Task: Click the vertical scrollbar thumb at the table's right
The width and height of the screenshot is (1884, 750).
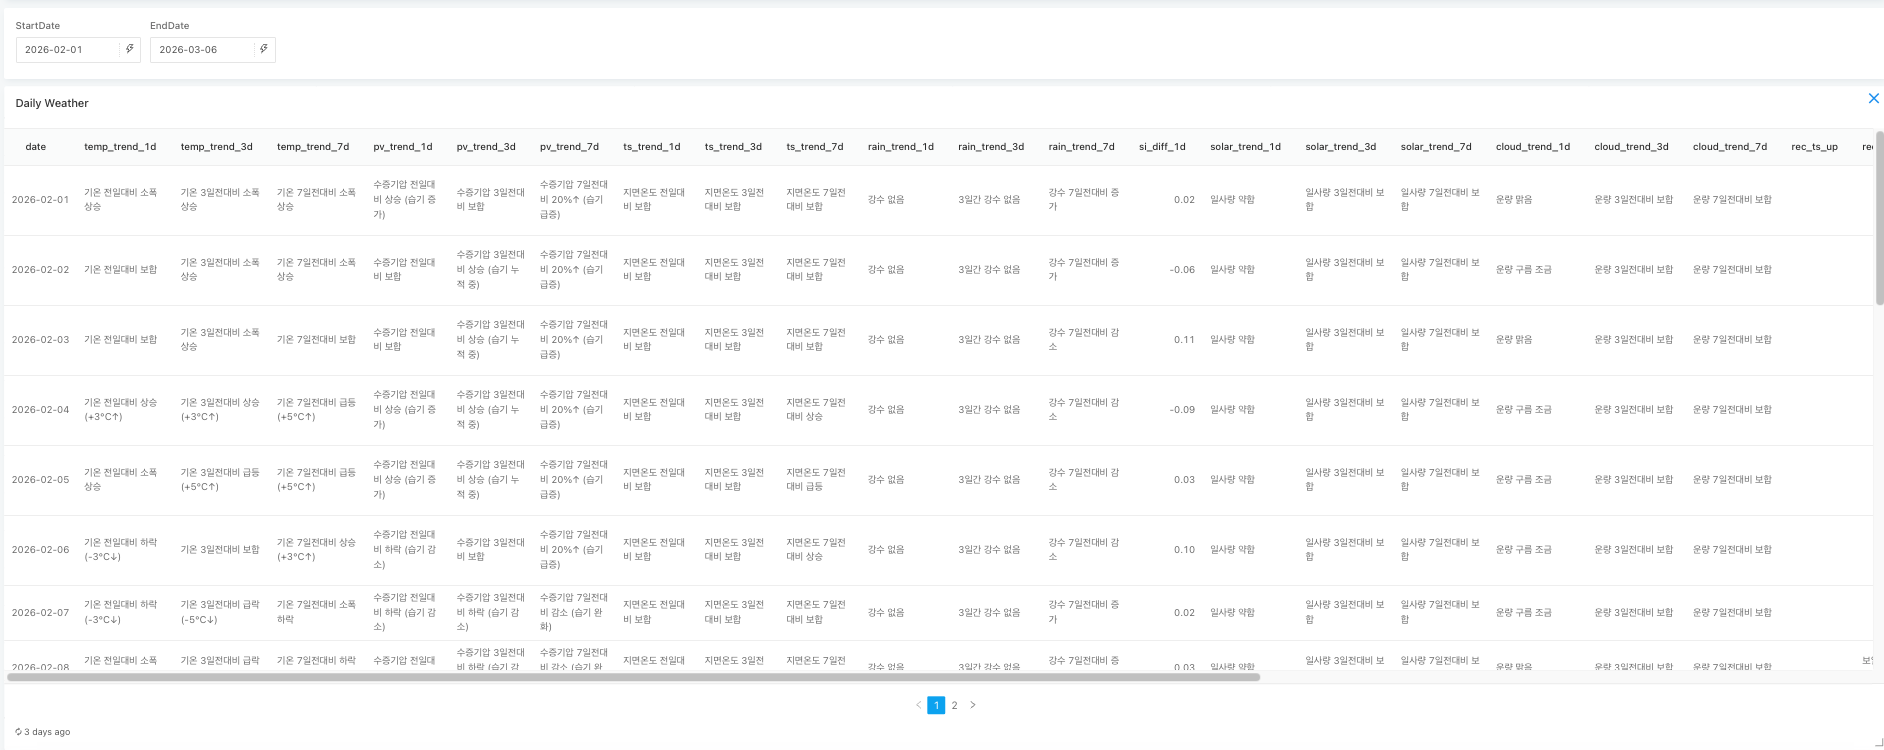Action: tap(1879, 218)
